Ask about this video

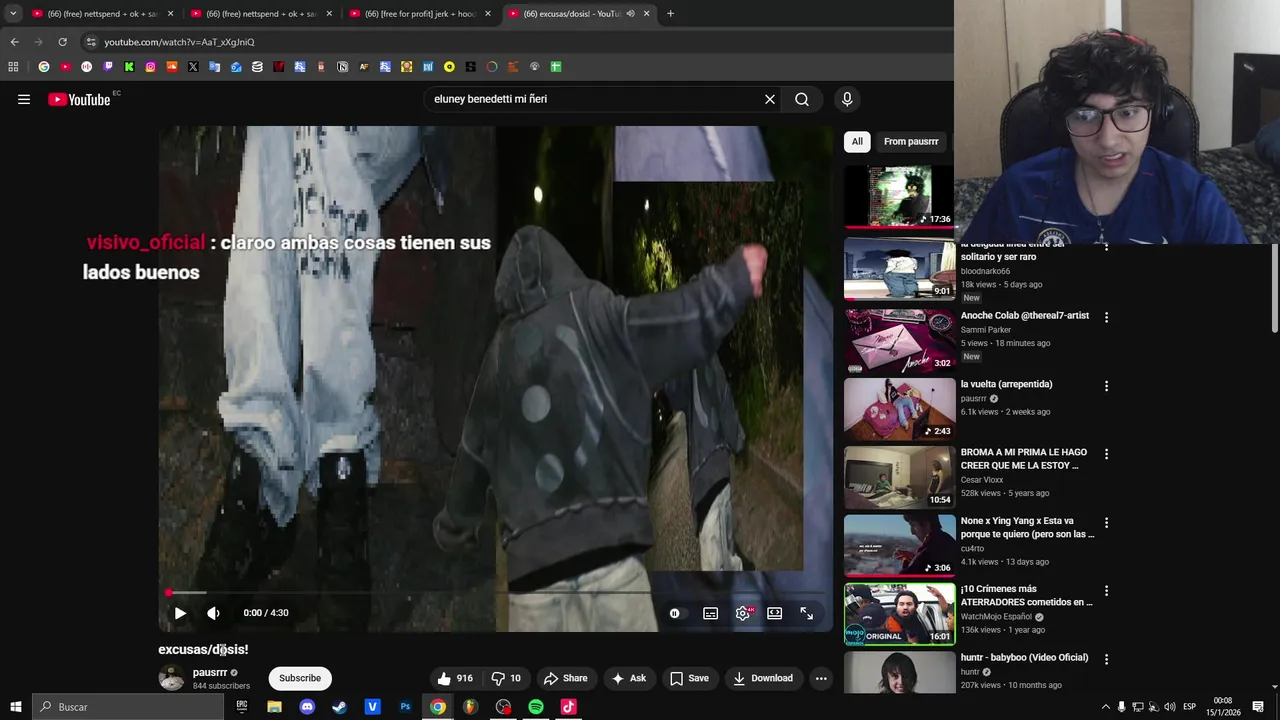[628, 678]
